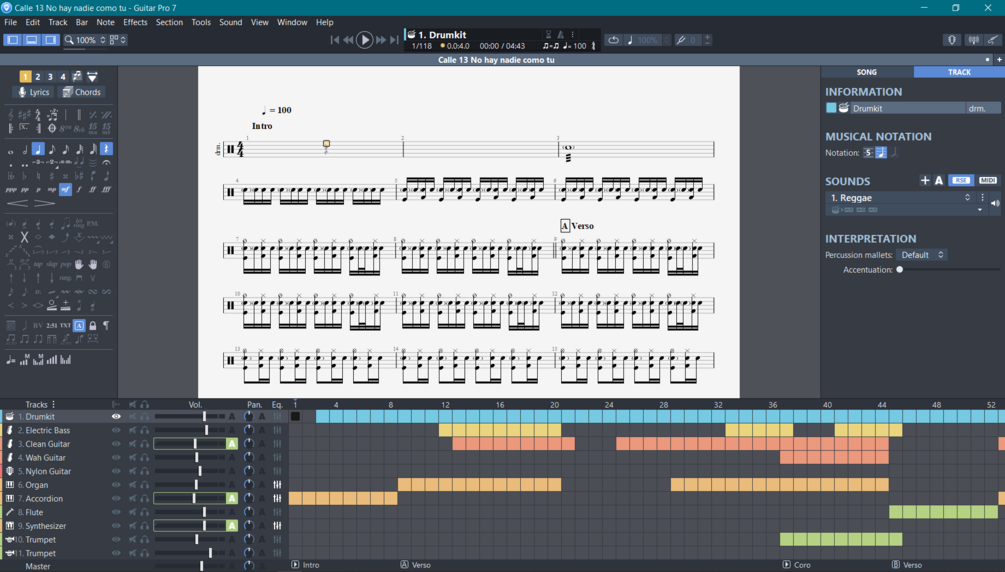Select the eighth note duration
Viewport: 1005px width, 572px height.
pos(52,149)
